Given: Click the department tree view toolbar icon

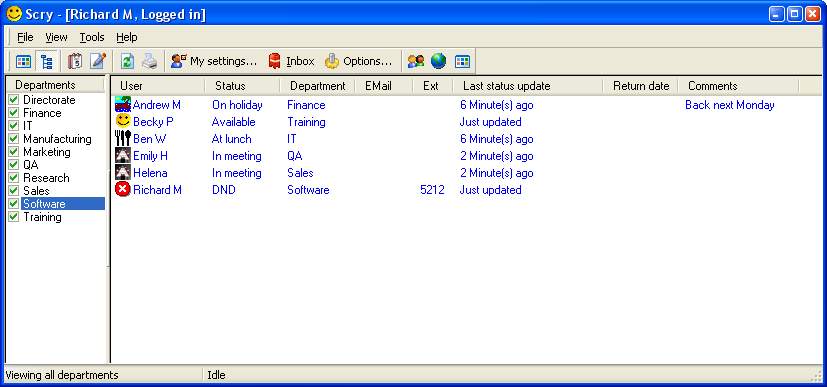Looking at the screenshot, I should tap(46, 61).
